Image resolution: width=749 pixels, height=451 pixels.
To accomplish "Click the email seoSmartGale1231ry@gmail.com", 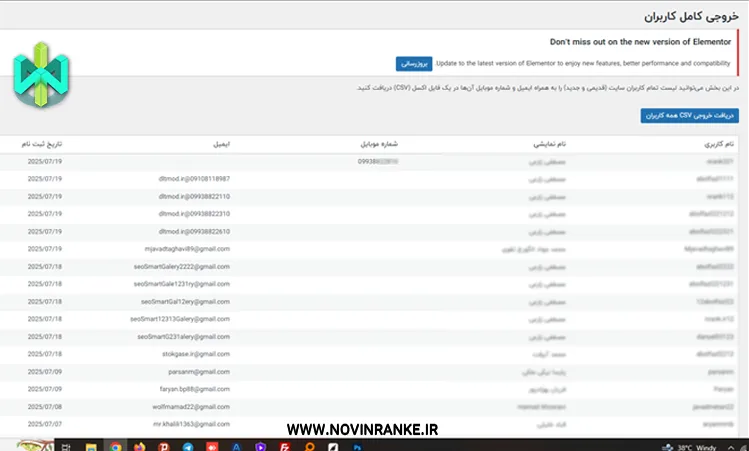I will pyautogui.click(x=182, y=284).
